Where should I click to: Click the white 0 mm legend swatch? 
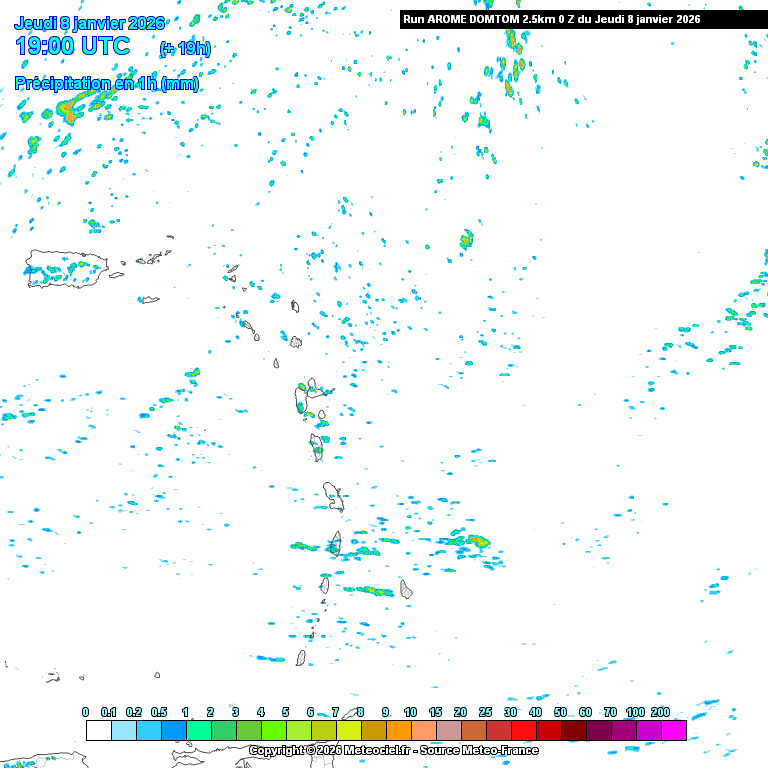tap(98, 731)
